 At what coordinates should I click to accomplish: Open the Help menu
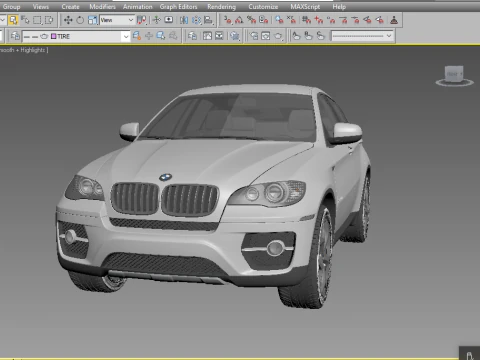pyautogui.click(x=339, y=7)
